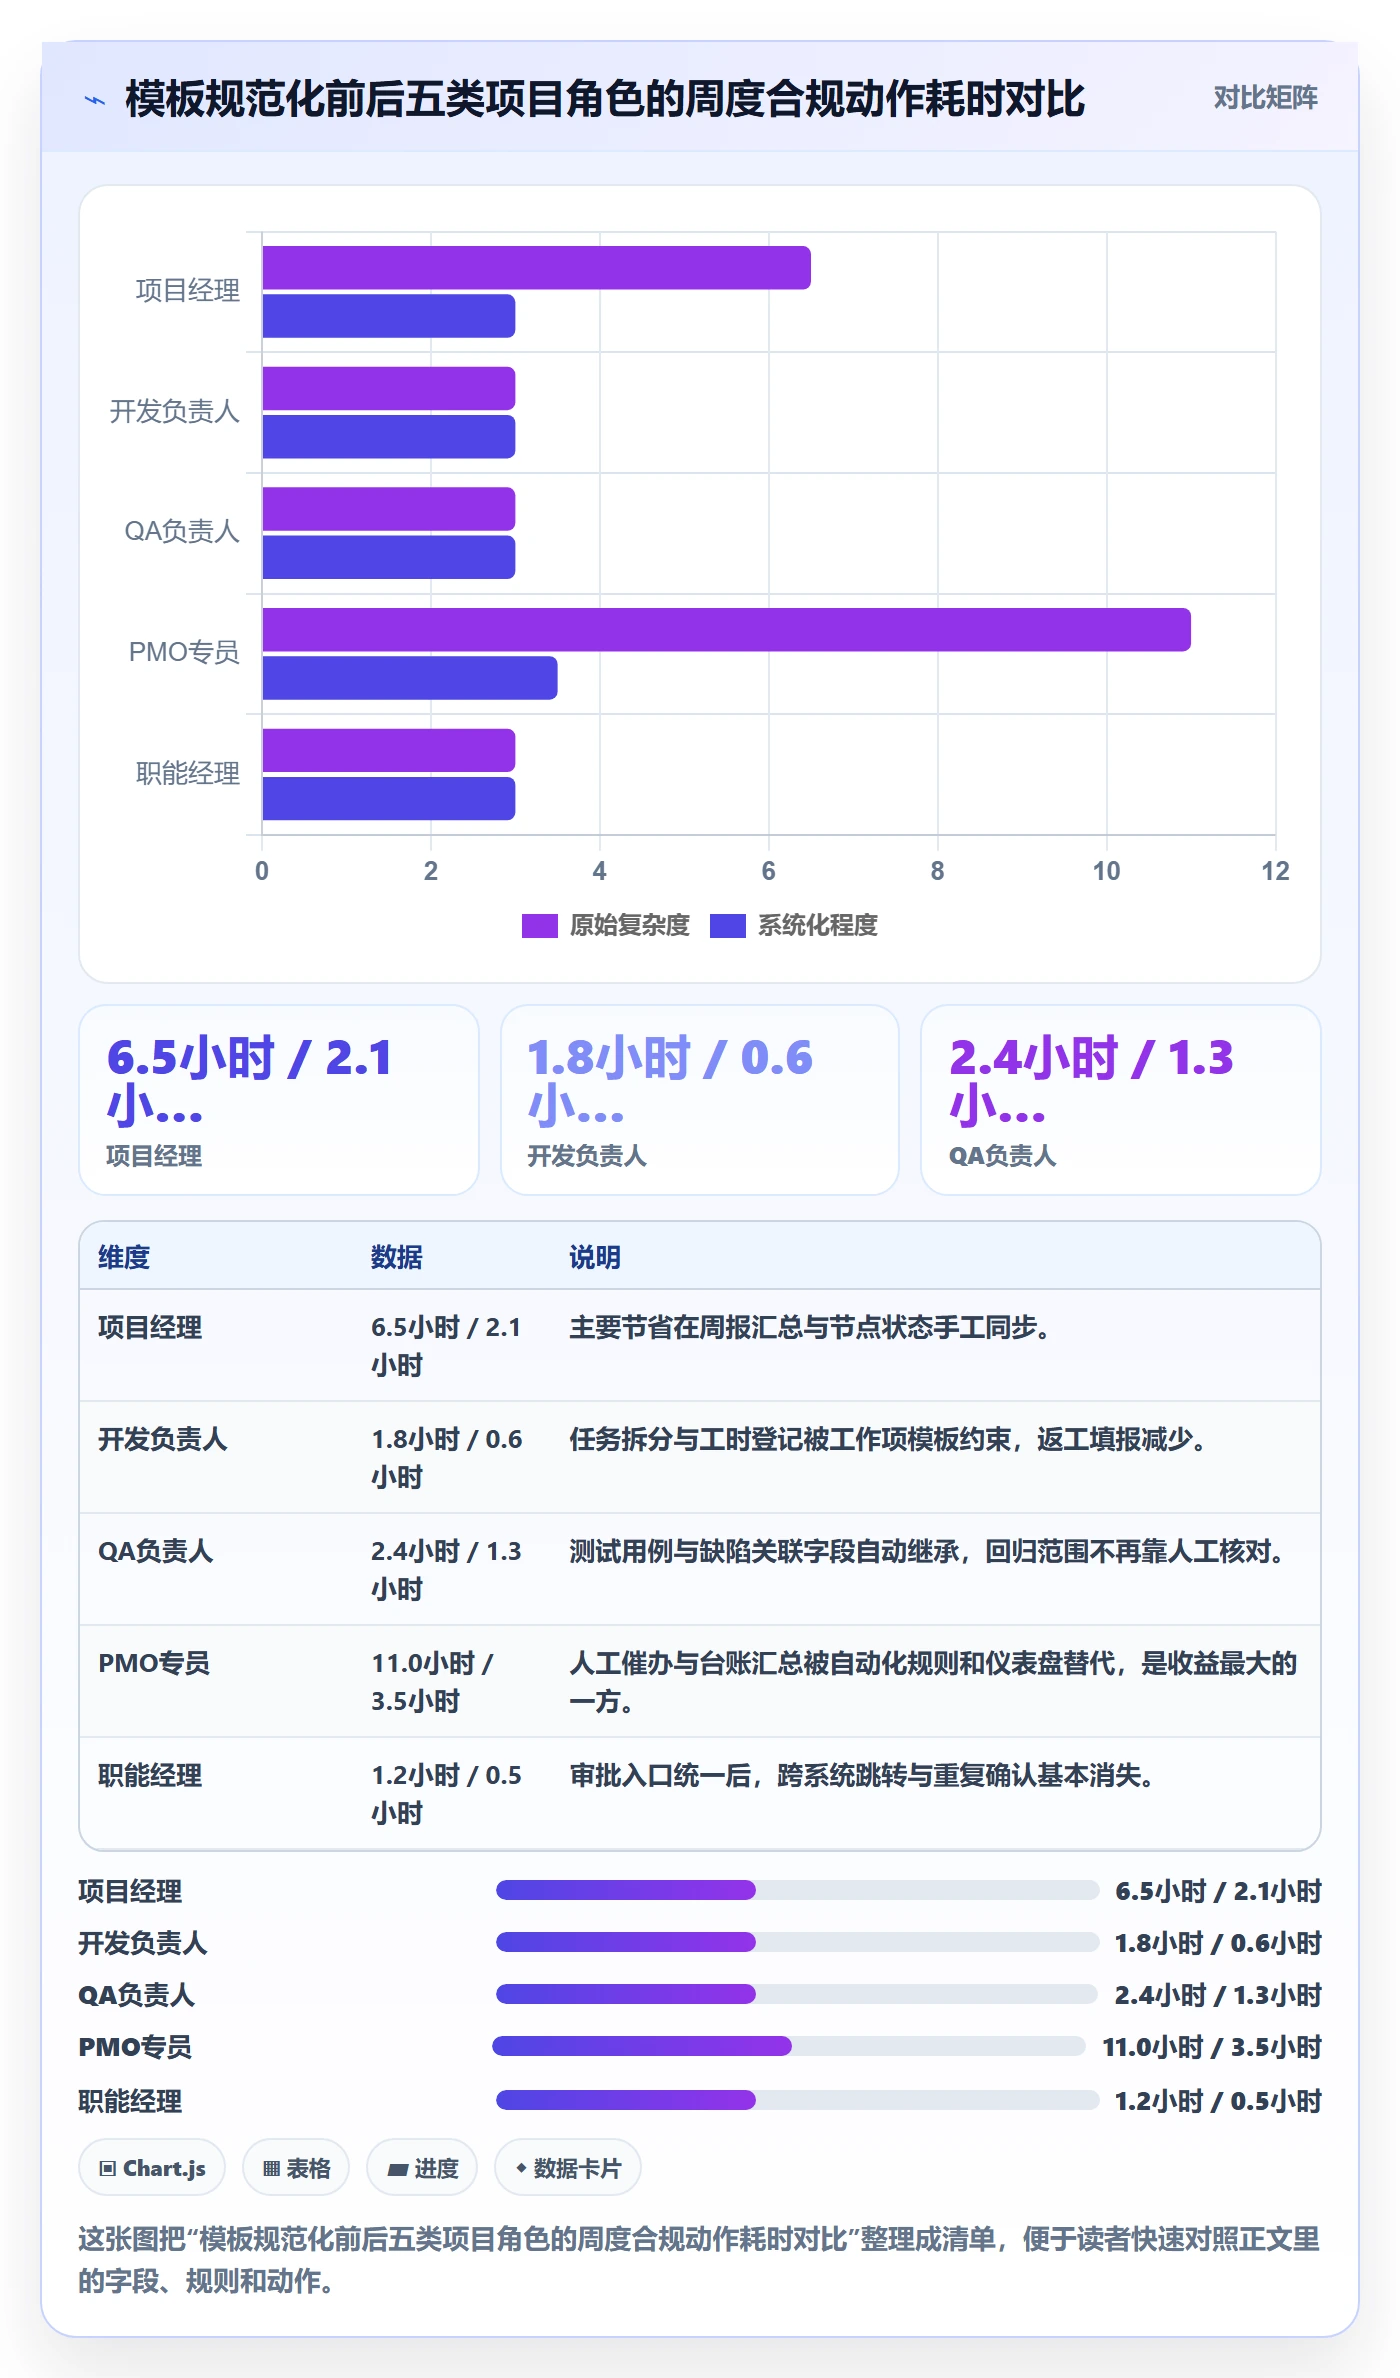1400x2378 pixels.
Task: Click the 职能经理 progress bar showing 1.2小时 / 0.5小时
Action: (x=797, y=2100)
